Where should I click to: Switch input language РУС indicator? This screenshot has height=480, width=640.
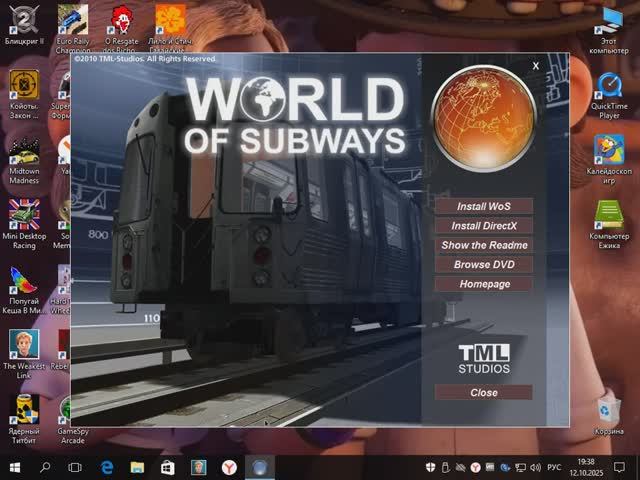point(554,467)
